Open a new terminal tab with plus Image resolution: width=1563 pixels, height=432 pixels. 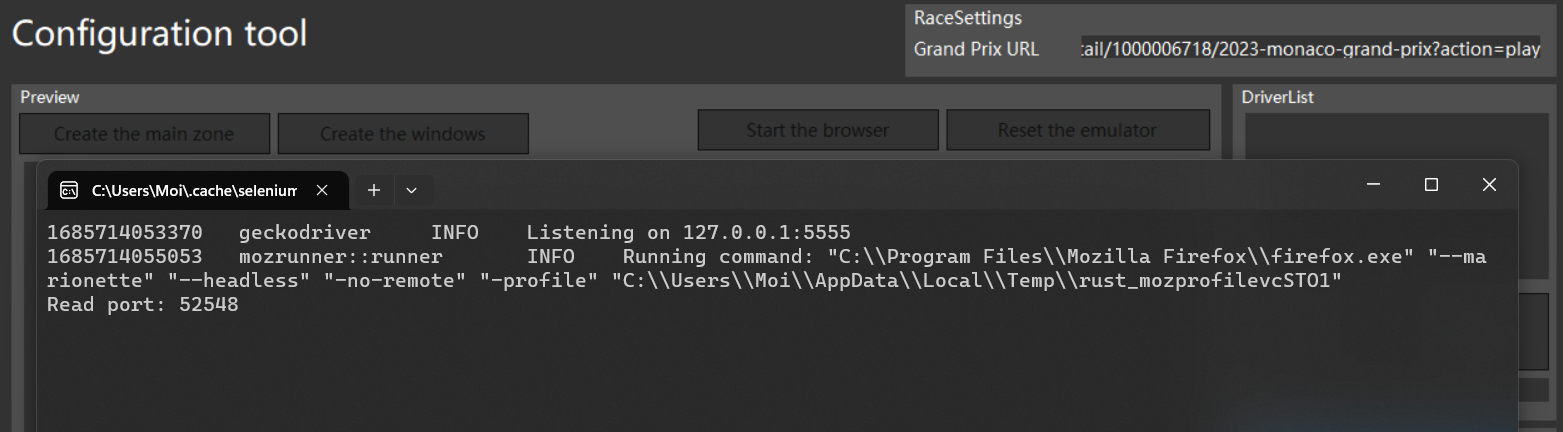tap(373, 190)
